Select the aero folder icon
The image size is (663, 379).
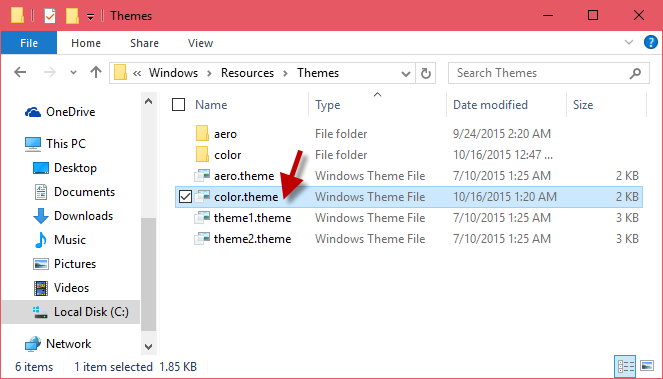point(202,134)
